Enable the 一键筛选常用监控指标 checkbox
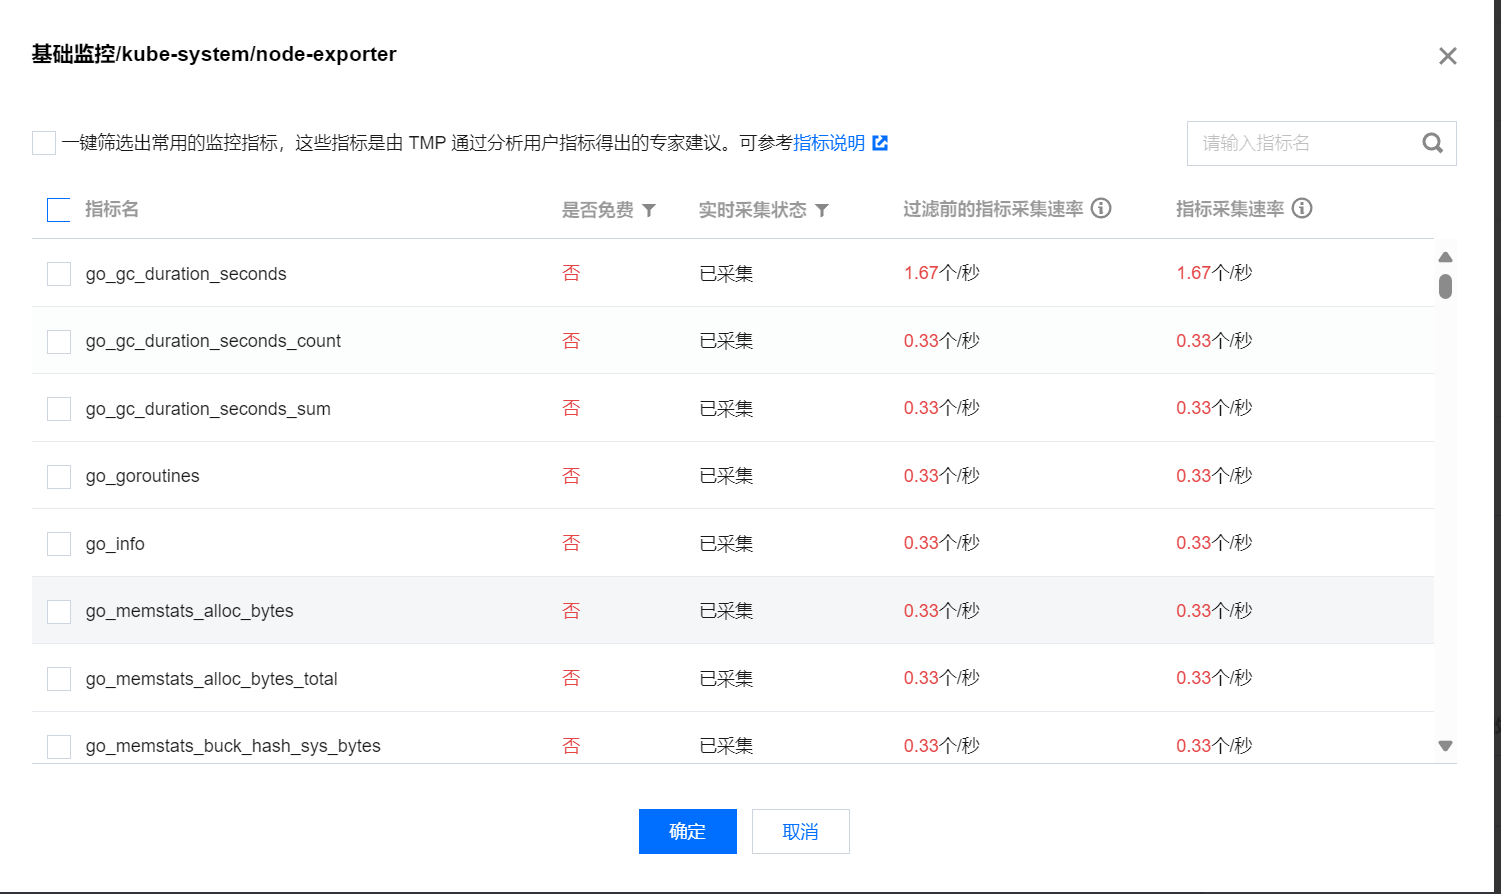The width and height of the screenshot is (1501, 894). [43, 142]
